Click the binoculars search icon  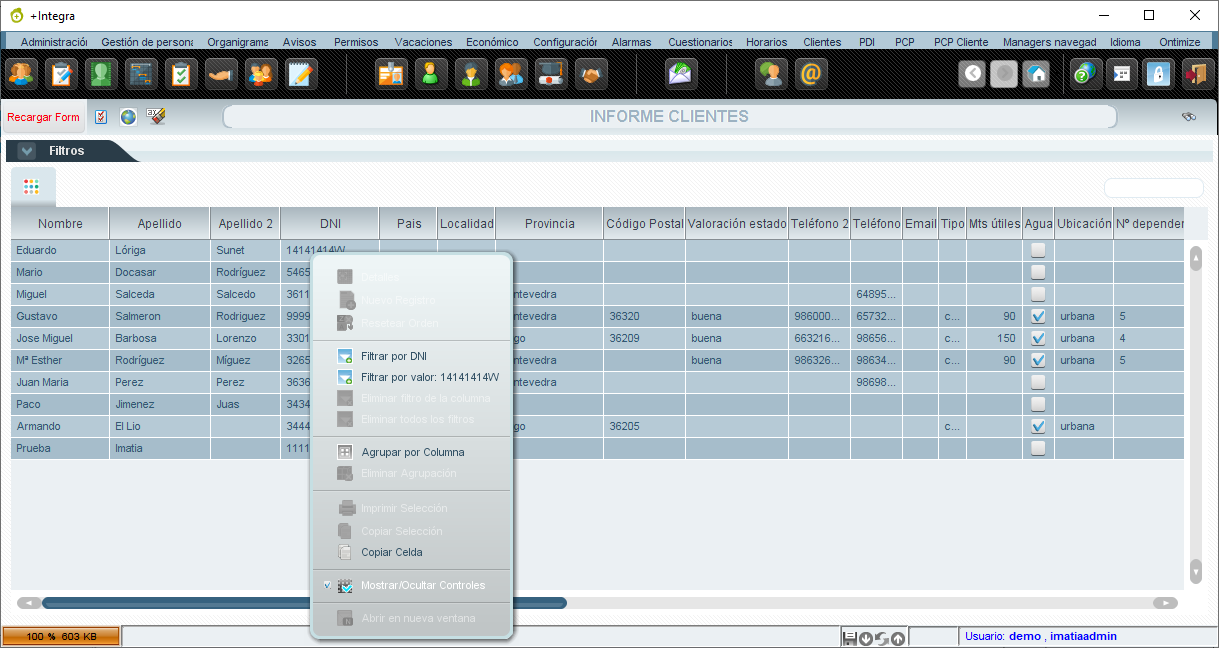click(1189, 117)
